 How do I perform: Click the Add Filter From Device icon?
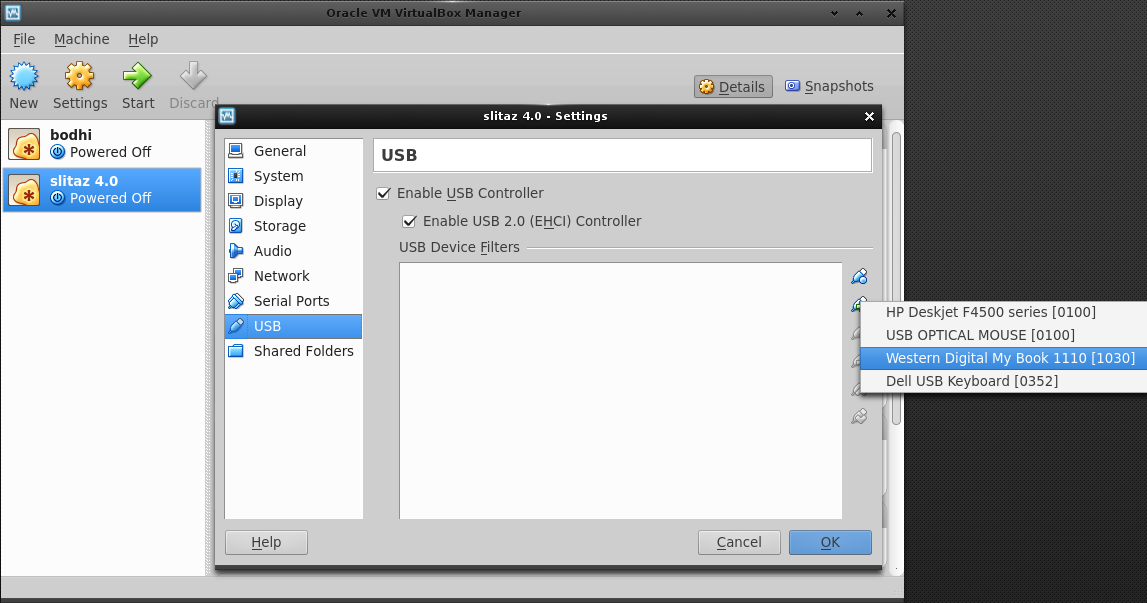859,304
